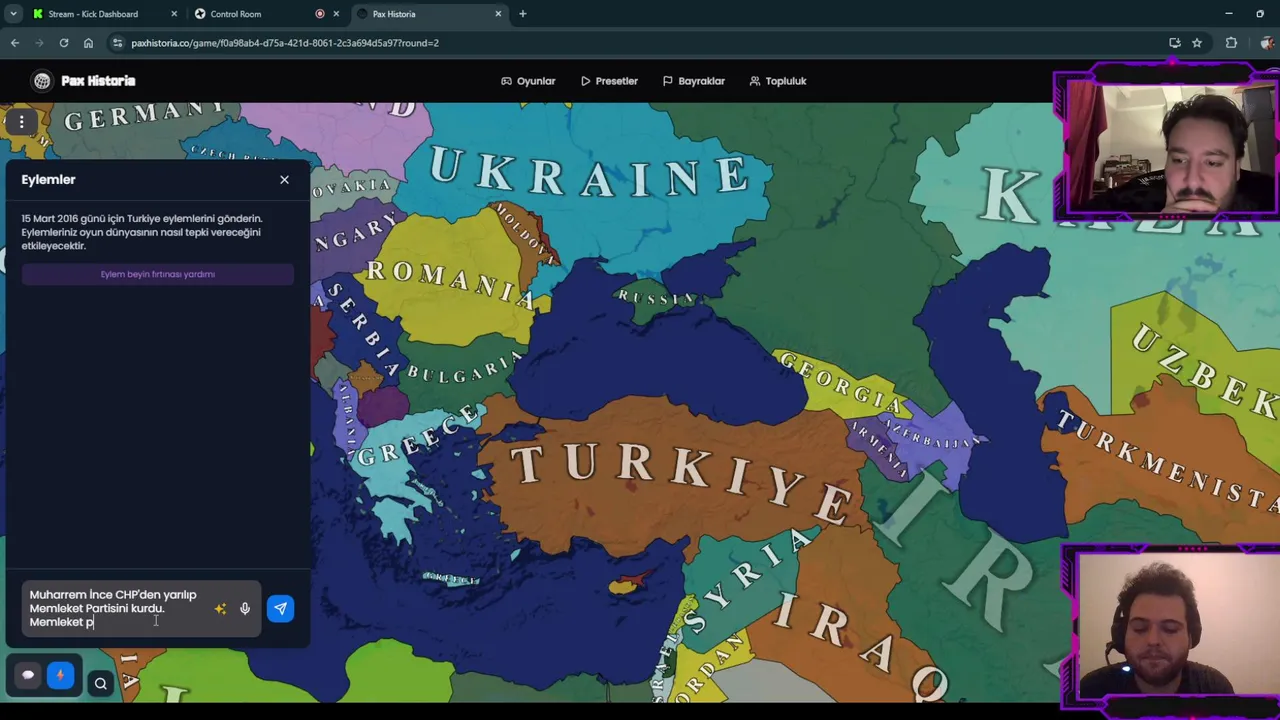Open the three-dot menu on the map
This screenshot has height=720, width=1280.
(21, 122)
